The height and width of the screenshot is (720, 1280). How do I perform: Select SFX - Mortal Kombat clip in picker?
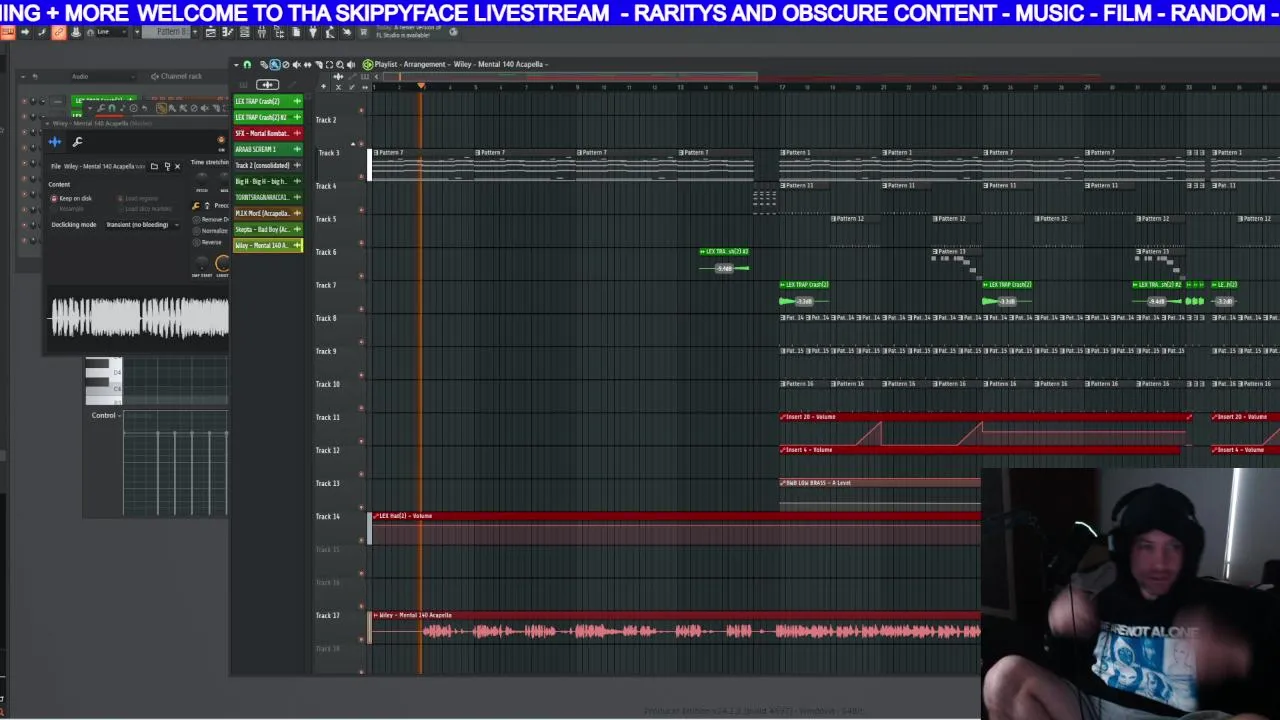(268, 133)
